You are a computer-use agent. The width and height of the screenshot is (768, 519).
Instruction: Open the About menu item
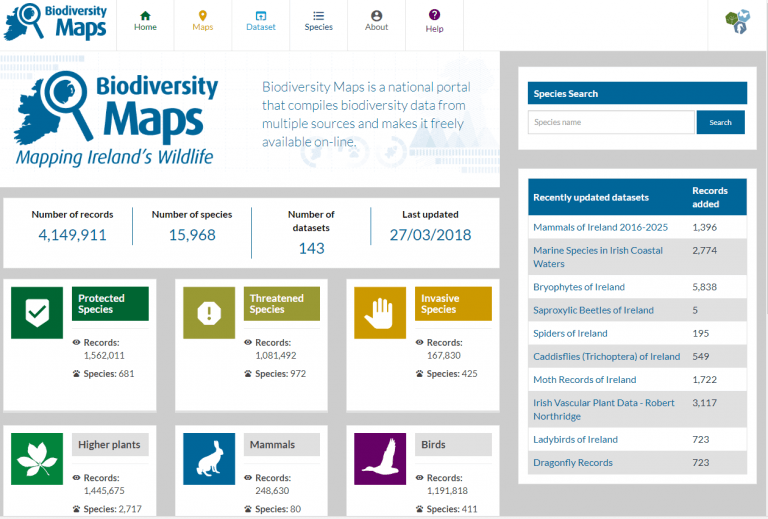(x=377, y=25)
